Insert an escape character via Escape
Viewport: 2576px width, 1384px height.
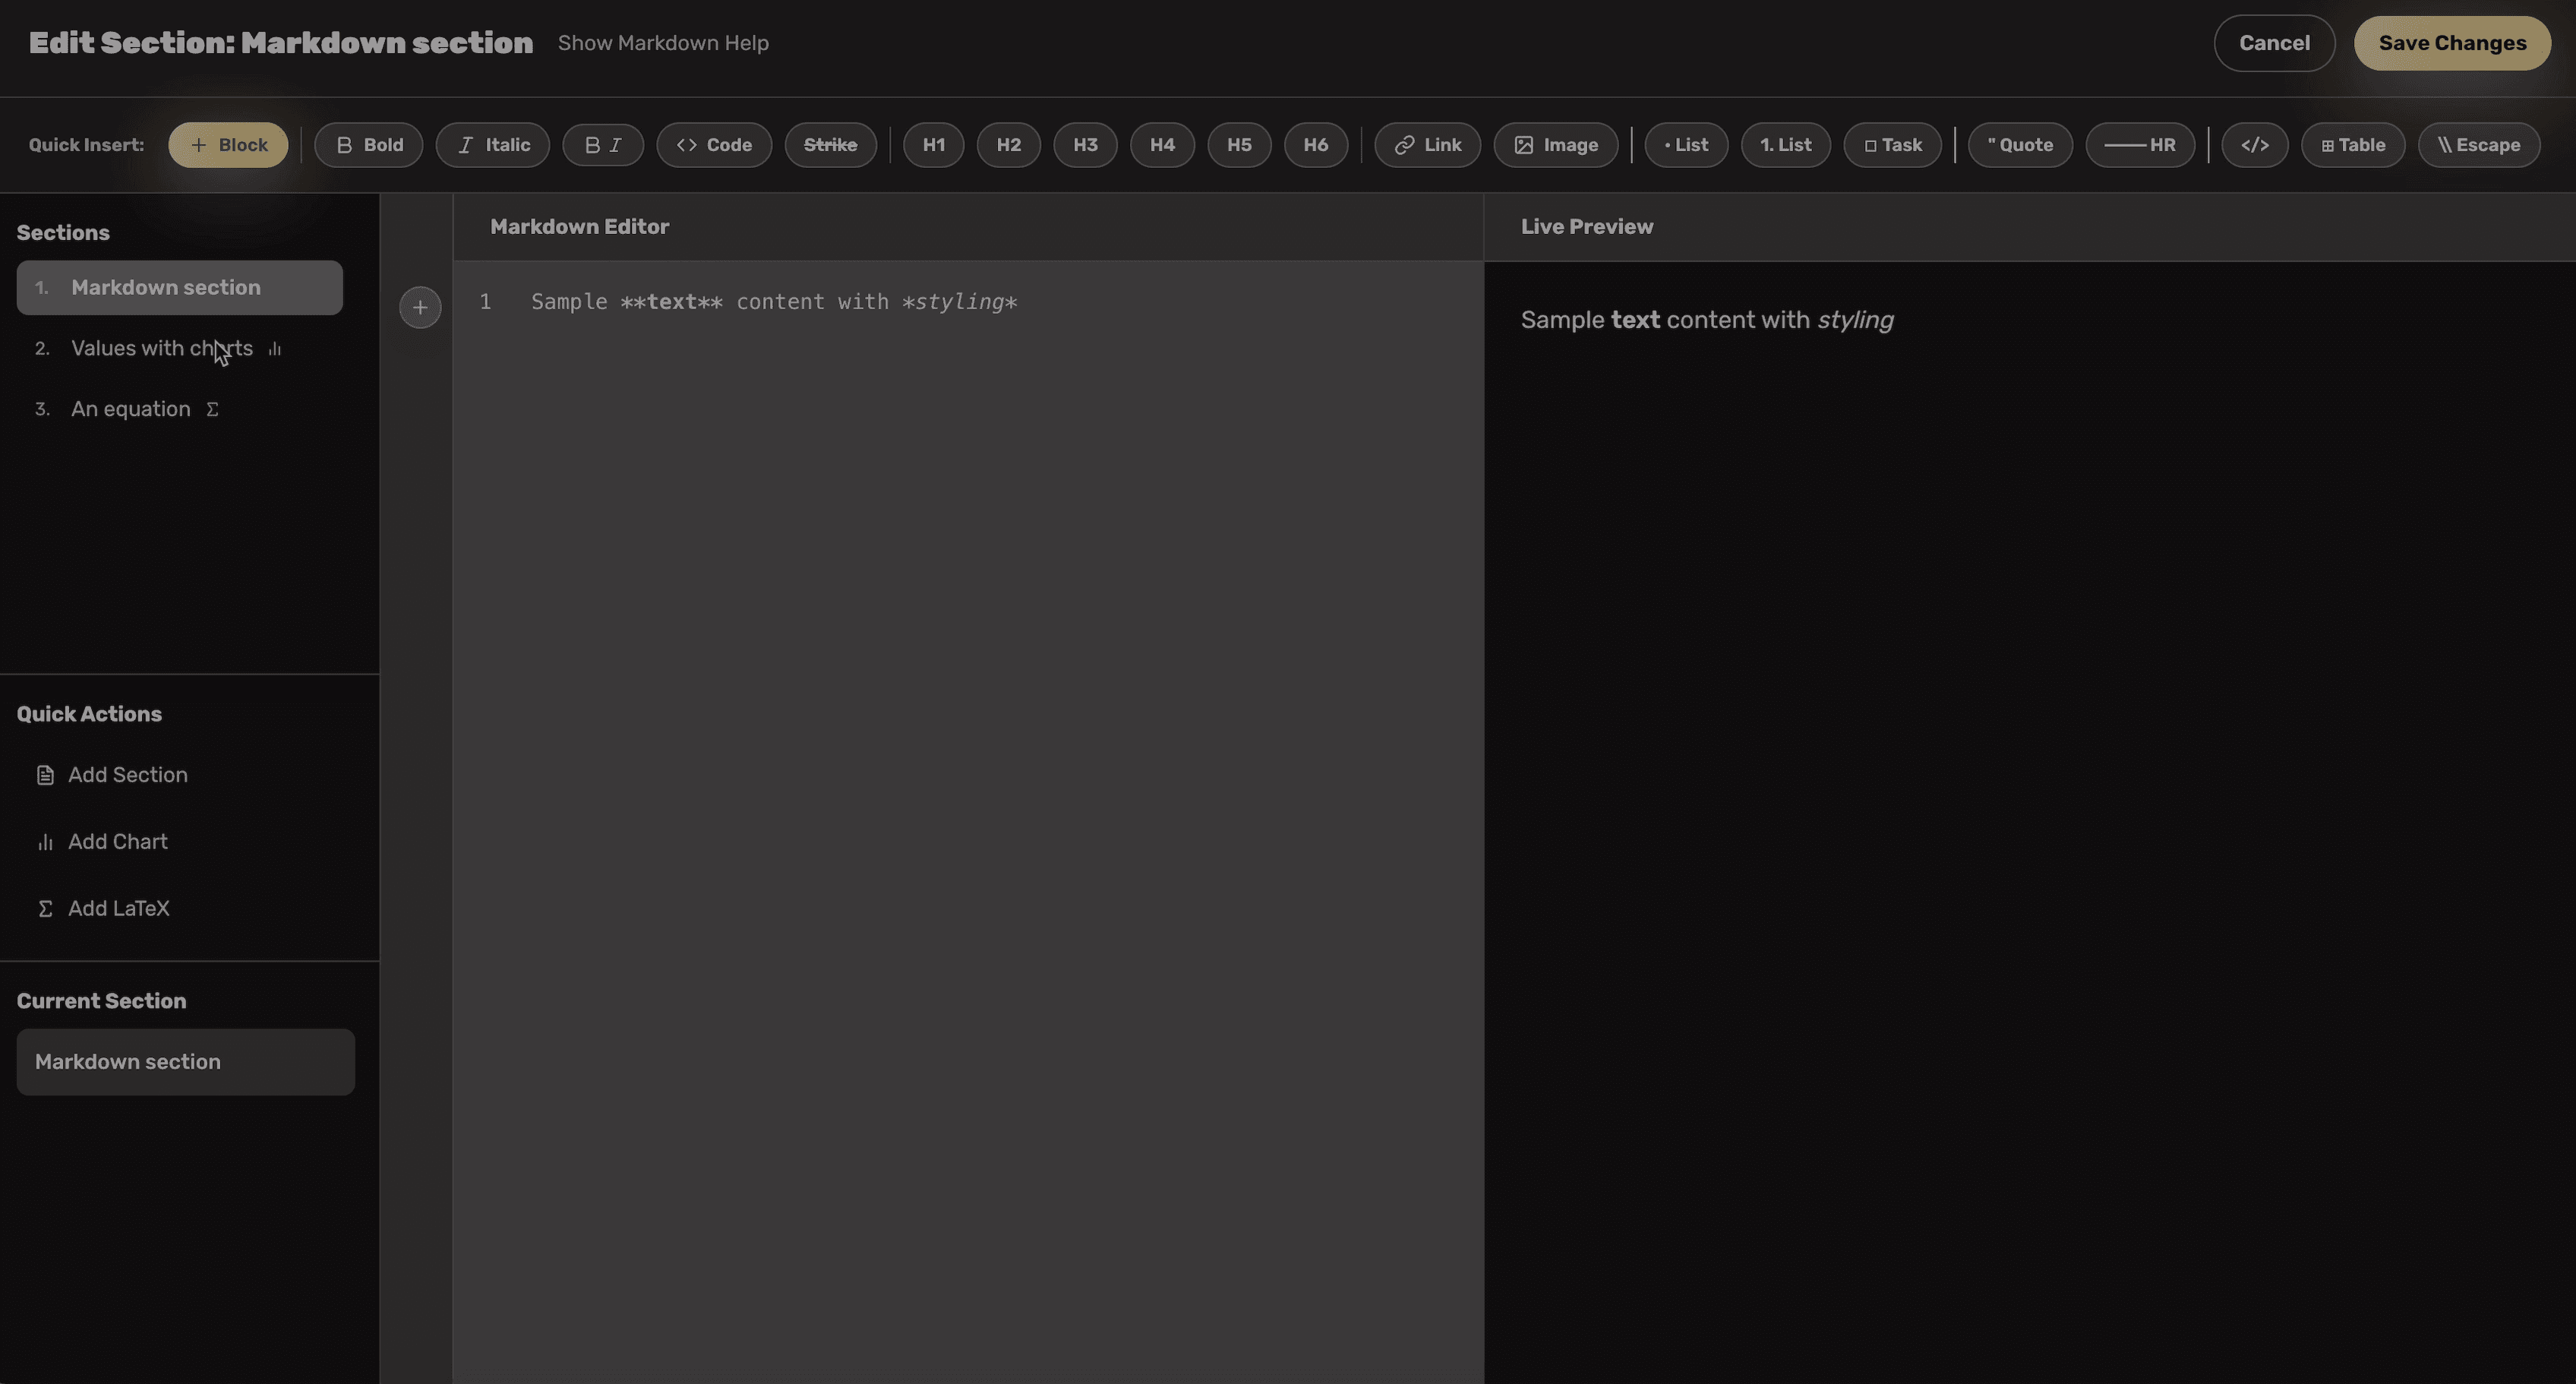pyautogui.click(x=2479, y=144)
